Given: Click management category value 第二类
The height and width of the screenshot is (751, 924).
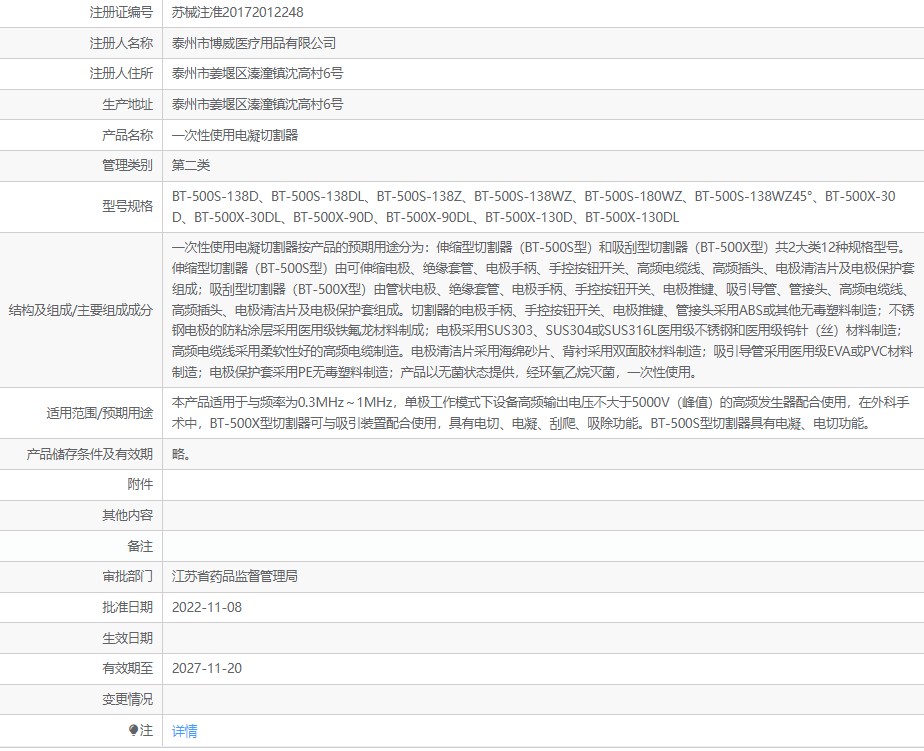Looking at the screenshot, I should click(191, 165).
